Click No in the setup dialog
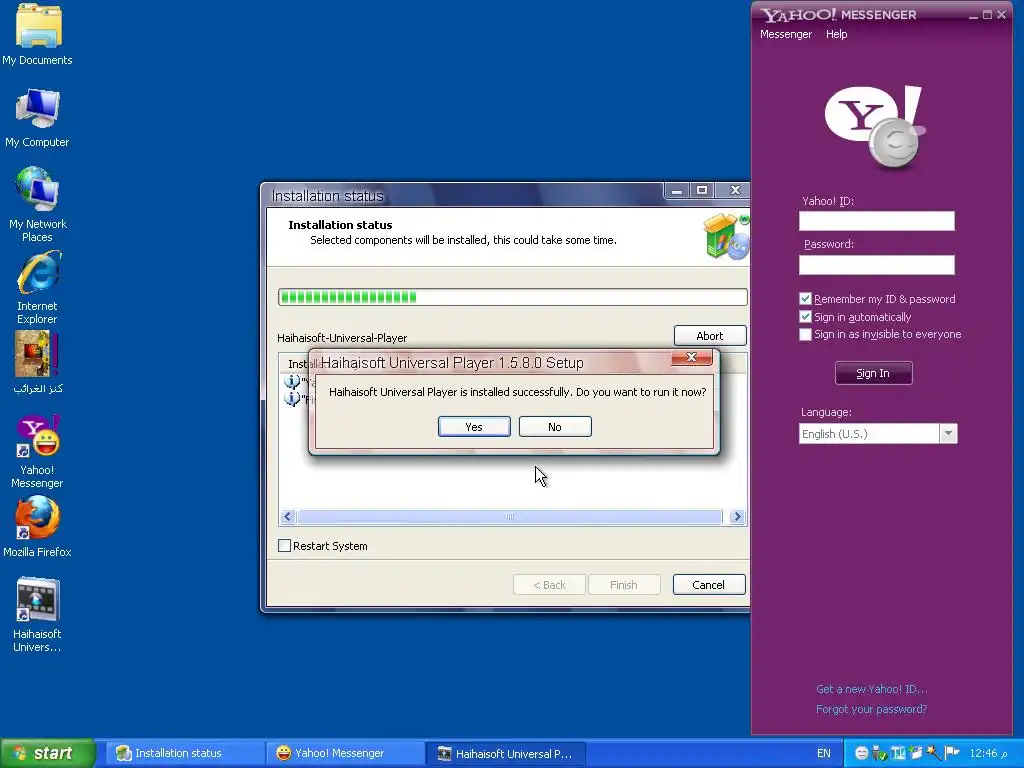This screenshot has height=768, width=1024. (x=555, y=427)
